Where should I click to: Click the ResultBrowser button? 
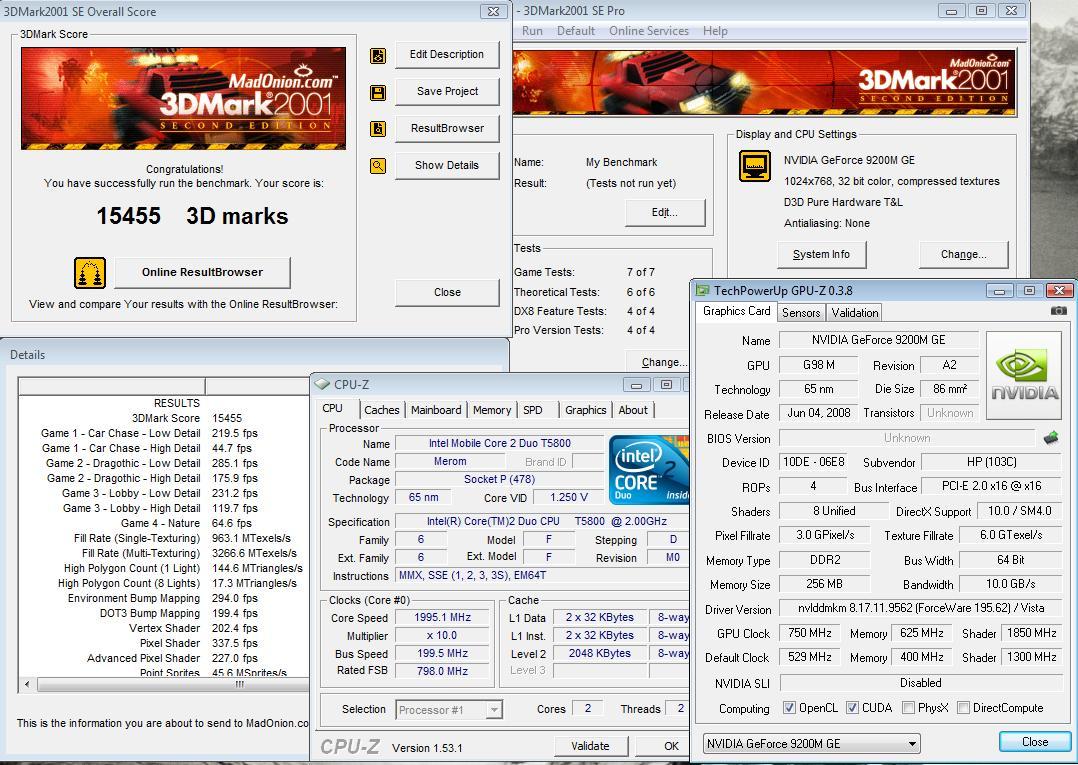pos(447,129)
